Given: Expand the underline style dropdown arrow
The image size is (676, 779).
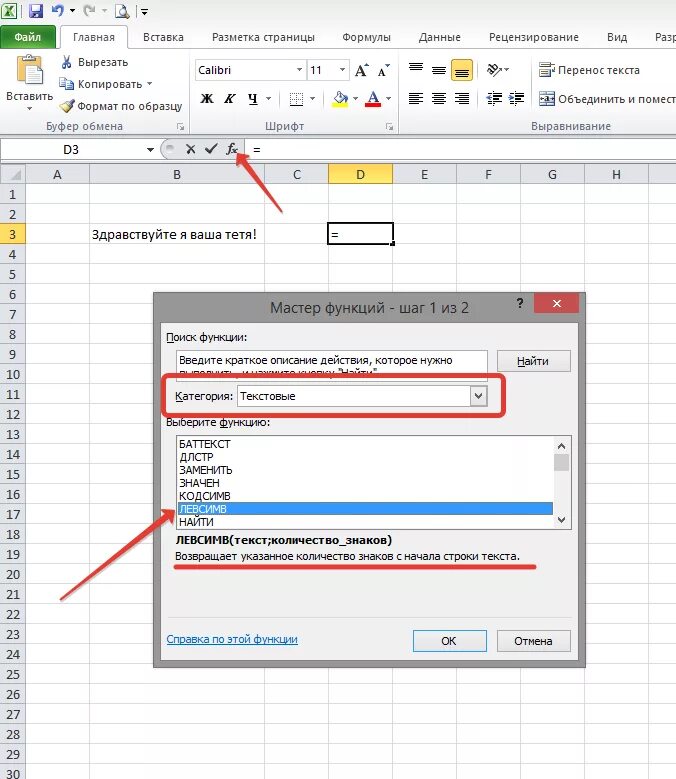Looking at the screenshot, I should pyautogui.click(x=268, y=98).
